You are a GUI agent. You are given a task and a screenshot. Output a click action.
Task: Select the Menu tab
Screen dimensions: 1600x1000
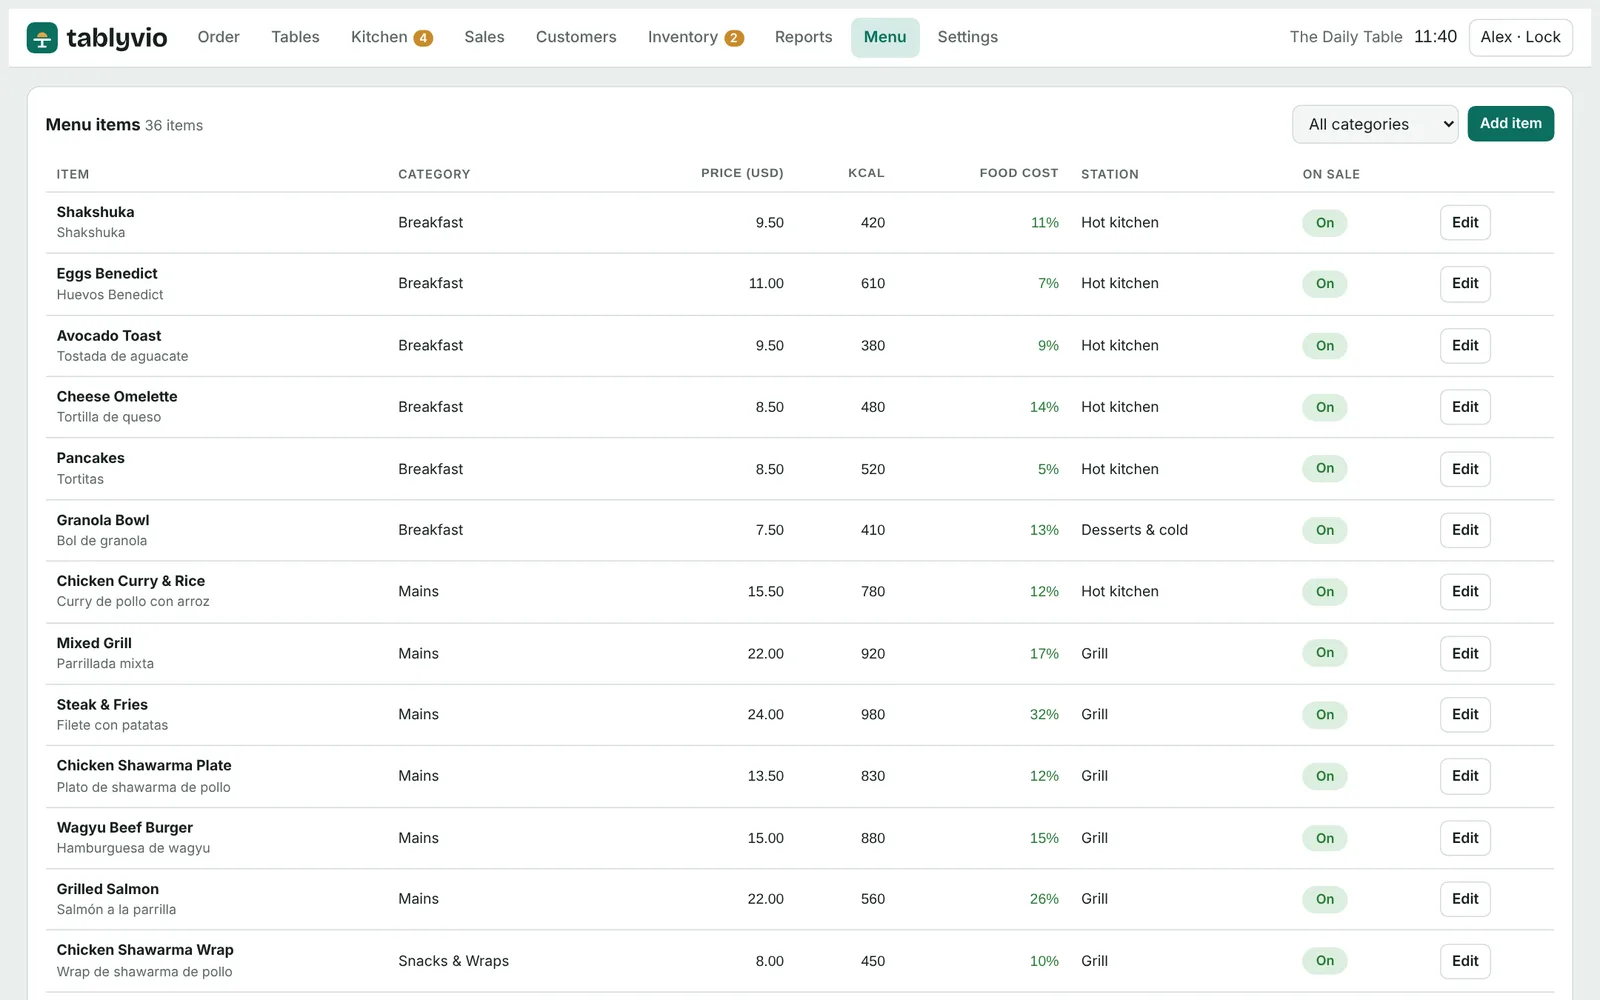[885, 37]
